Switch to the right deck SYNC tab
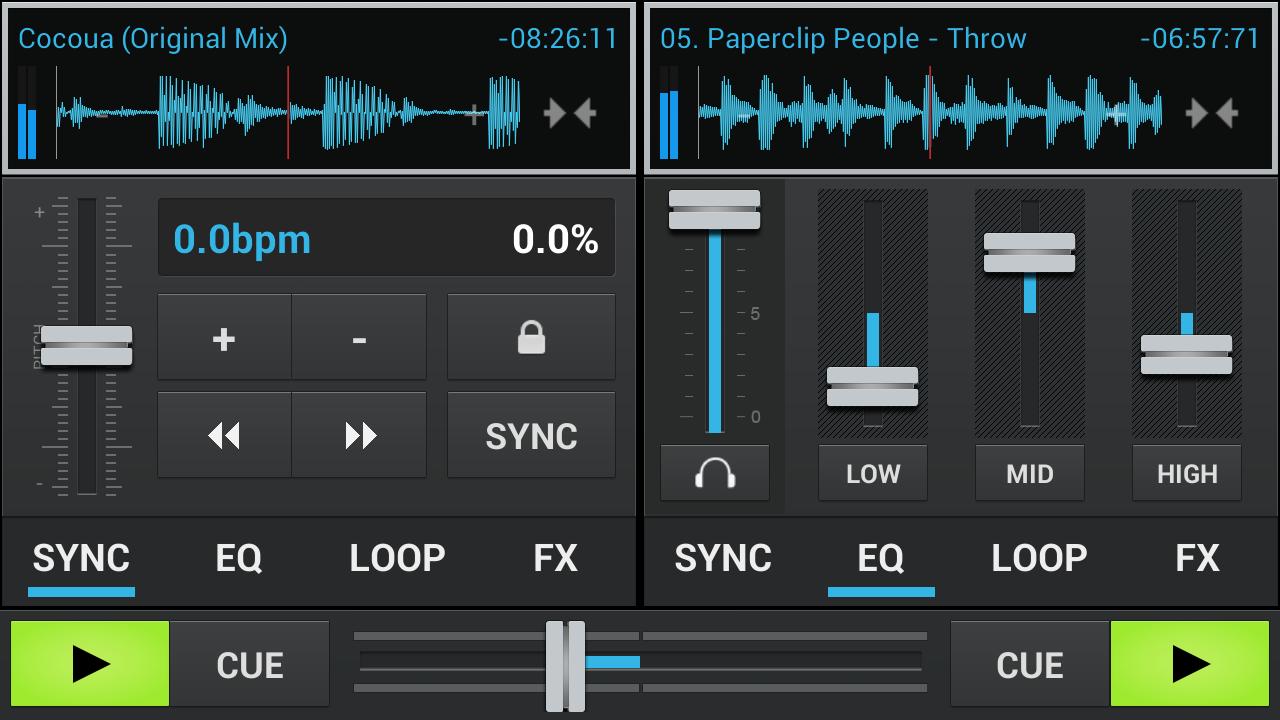 pos(723,558)
